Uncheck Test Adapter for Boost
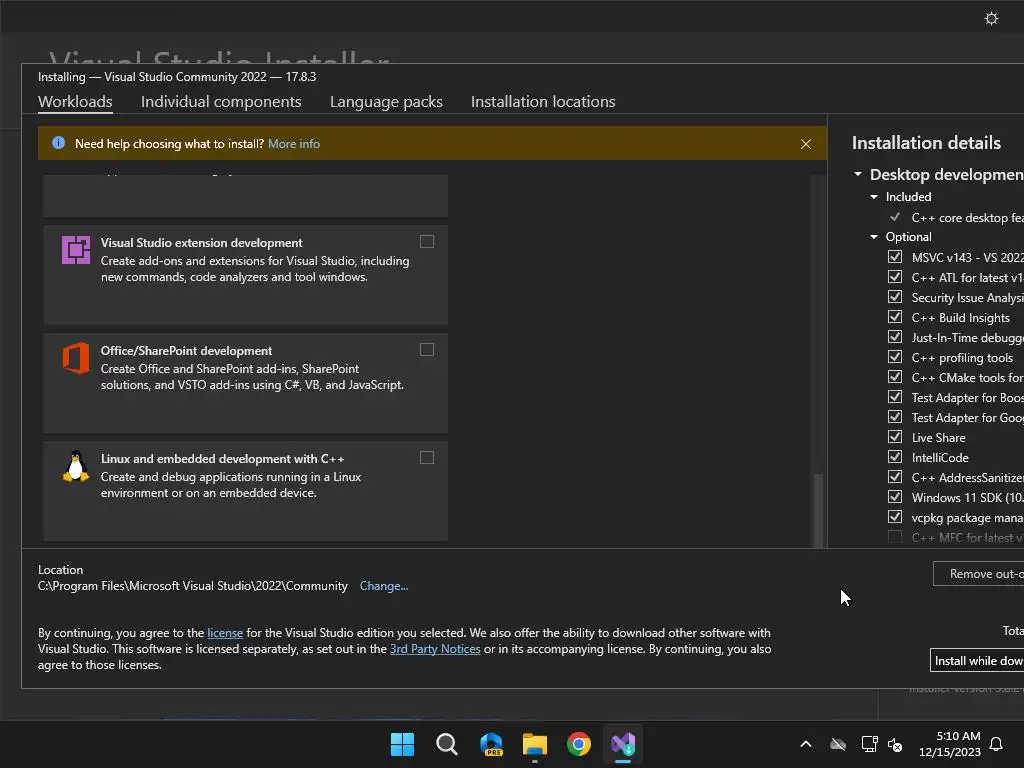This screenshot has width=1024, height=768. tap(895, 397)
